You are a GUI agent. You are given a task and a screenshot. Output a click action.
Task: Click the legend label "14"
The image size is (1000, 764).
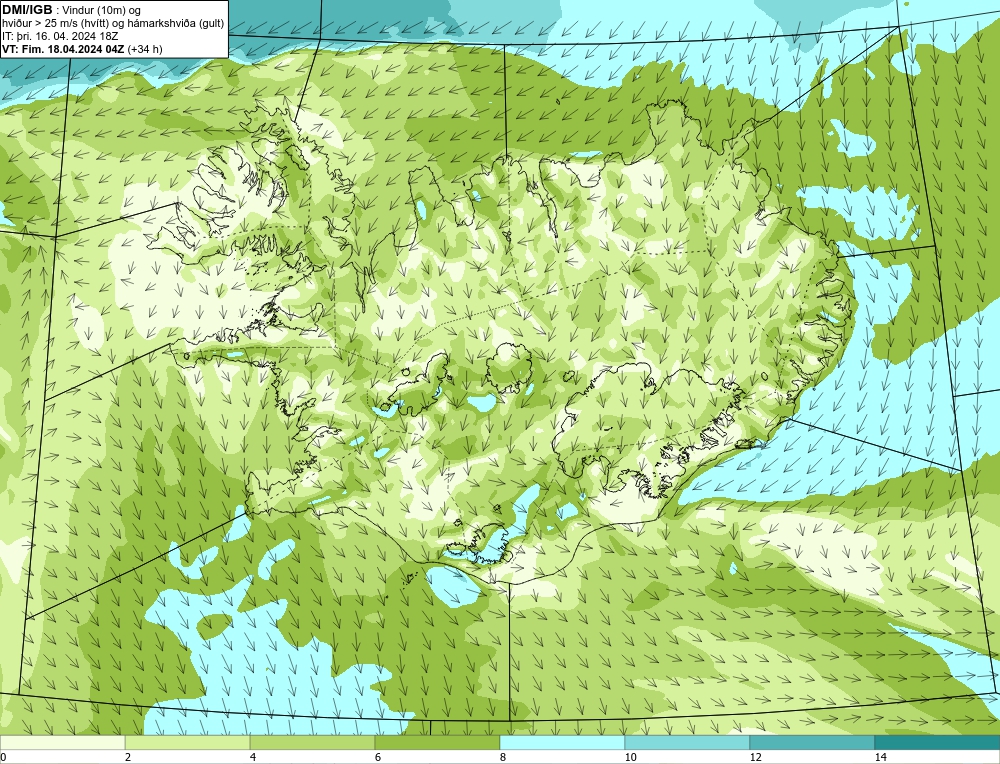tap(881, 757)
